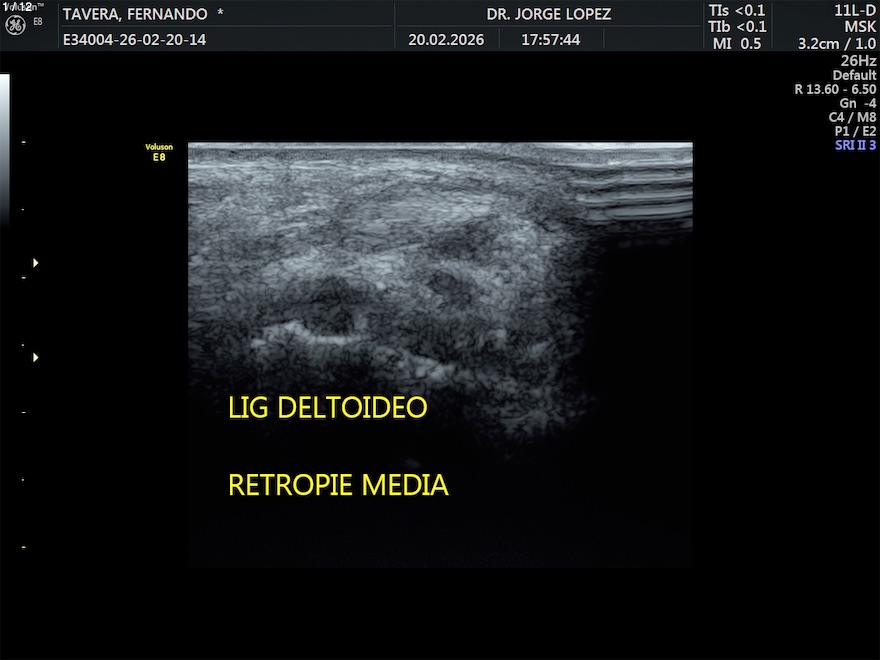This screenshot has height=660, width=880.
Task: Click the DR. JORGE LOPEZ field
Action: pyautogui.click(x=549, y=14)
